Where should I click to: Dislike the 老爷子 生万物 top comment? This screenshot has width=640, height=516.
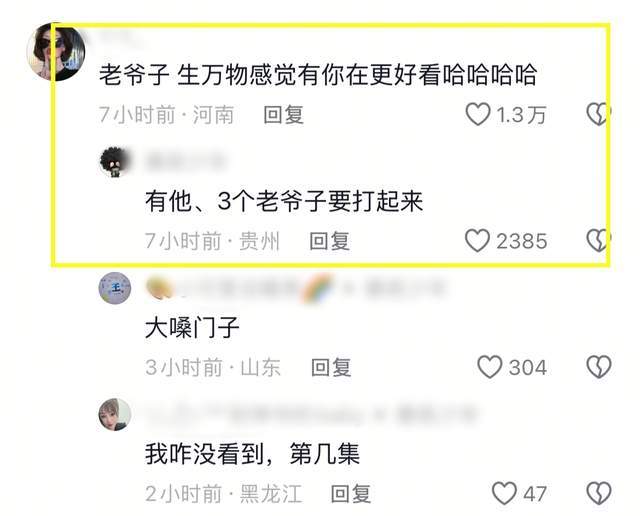pos(599,114)
